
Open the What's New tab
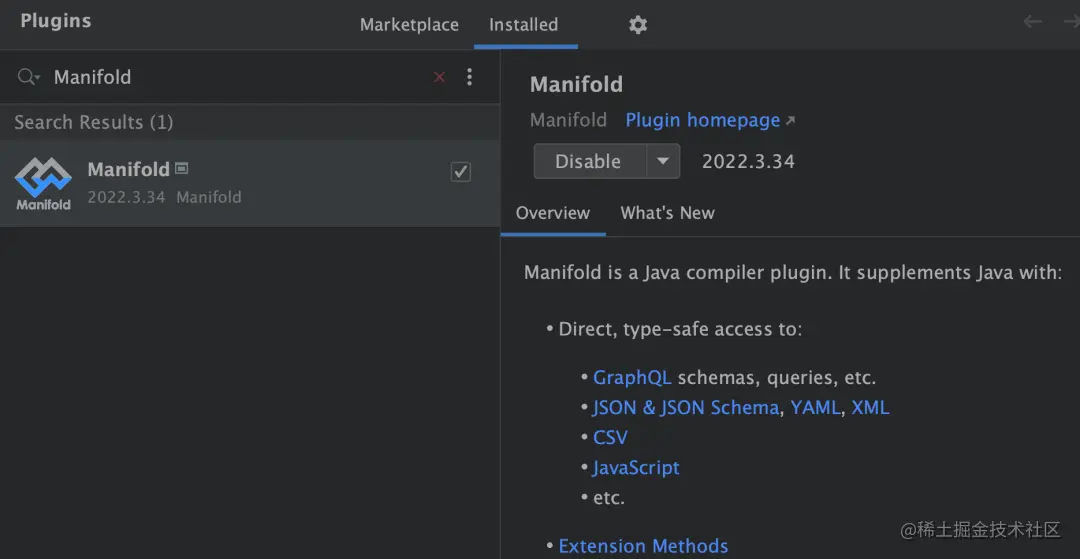[x=667, y=213]
